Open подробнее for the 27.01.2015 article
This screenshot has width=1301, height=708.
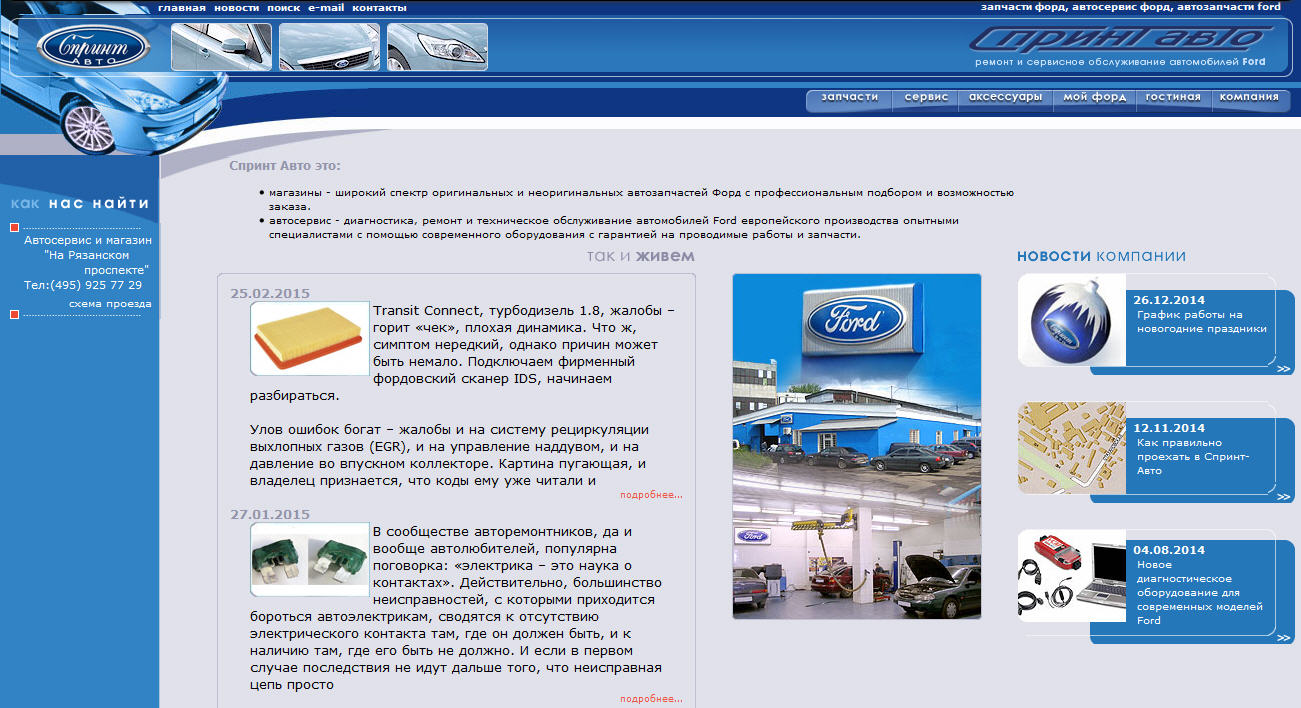pyautogui.click(x=651, y=699)
